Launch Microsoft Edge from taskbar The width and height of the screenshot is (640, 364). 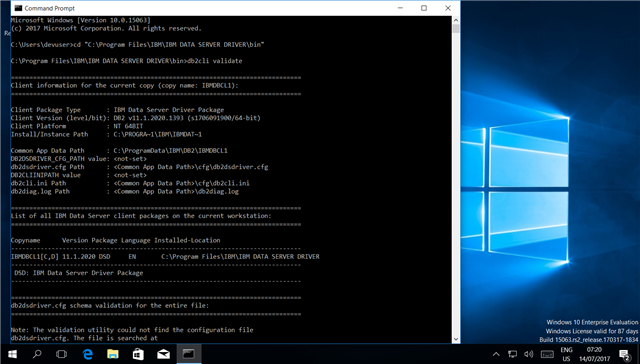[x=88, y=354]
